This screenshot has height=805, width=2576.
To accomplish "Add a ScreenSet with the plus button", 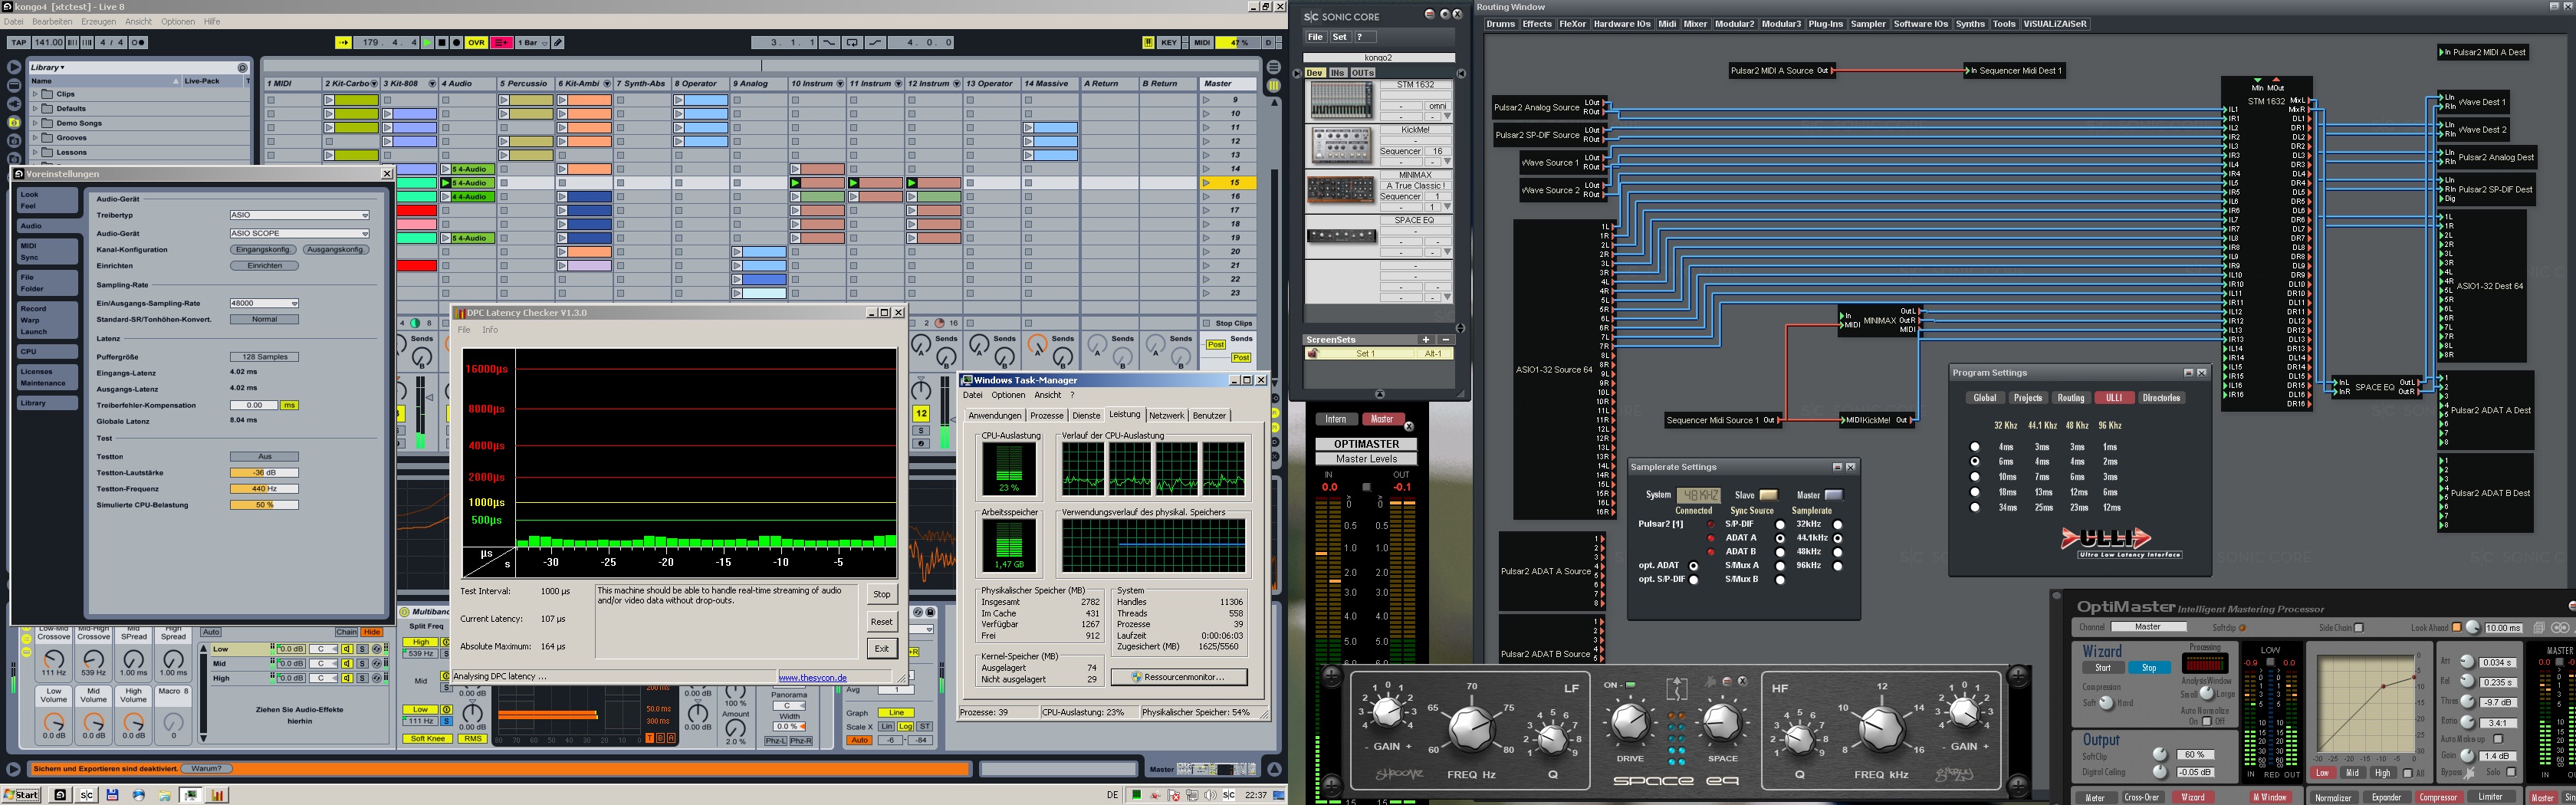I will point(1426,340).
